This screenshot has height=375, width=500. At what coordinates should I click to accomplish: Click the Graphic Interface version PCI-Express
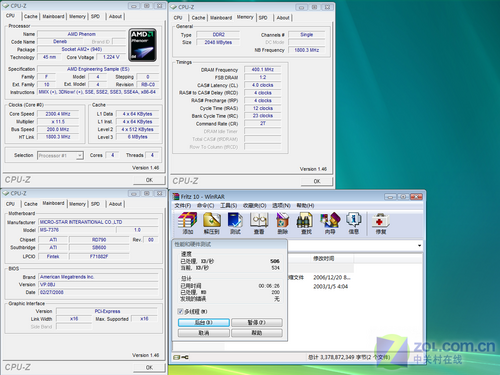107,311
